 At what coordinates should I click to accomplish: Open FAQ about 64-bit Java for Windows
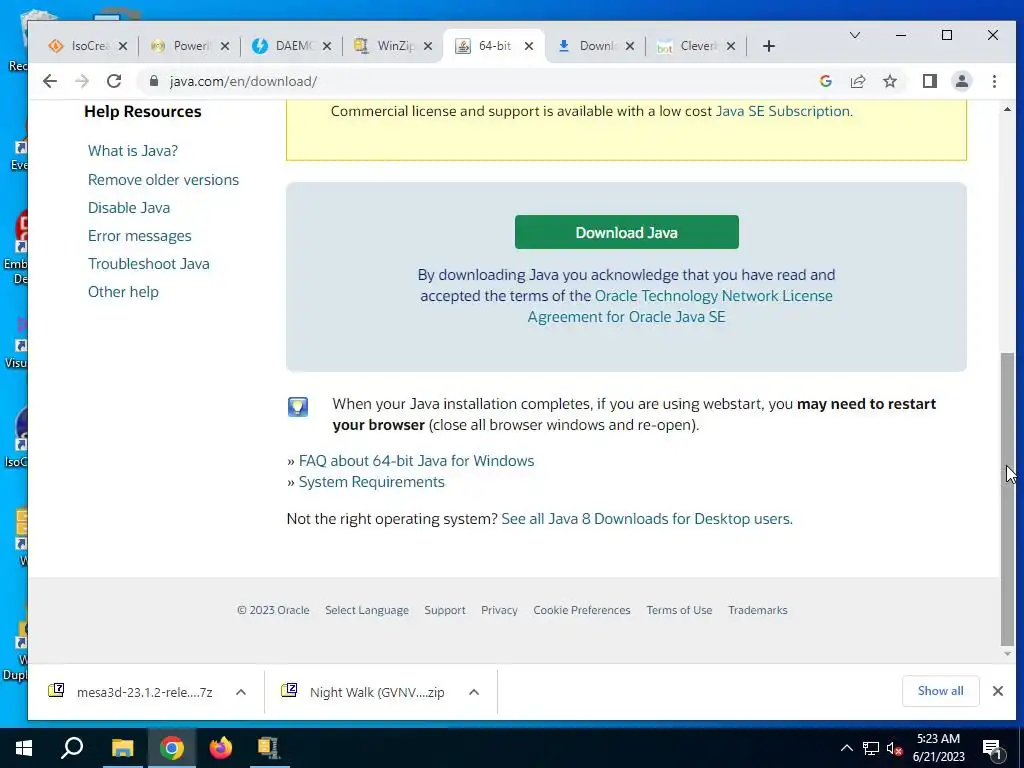[x=416, y=461]
